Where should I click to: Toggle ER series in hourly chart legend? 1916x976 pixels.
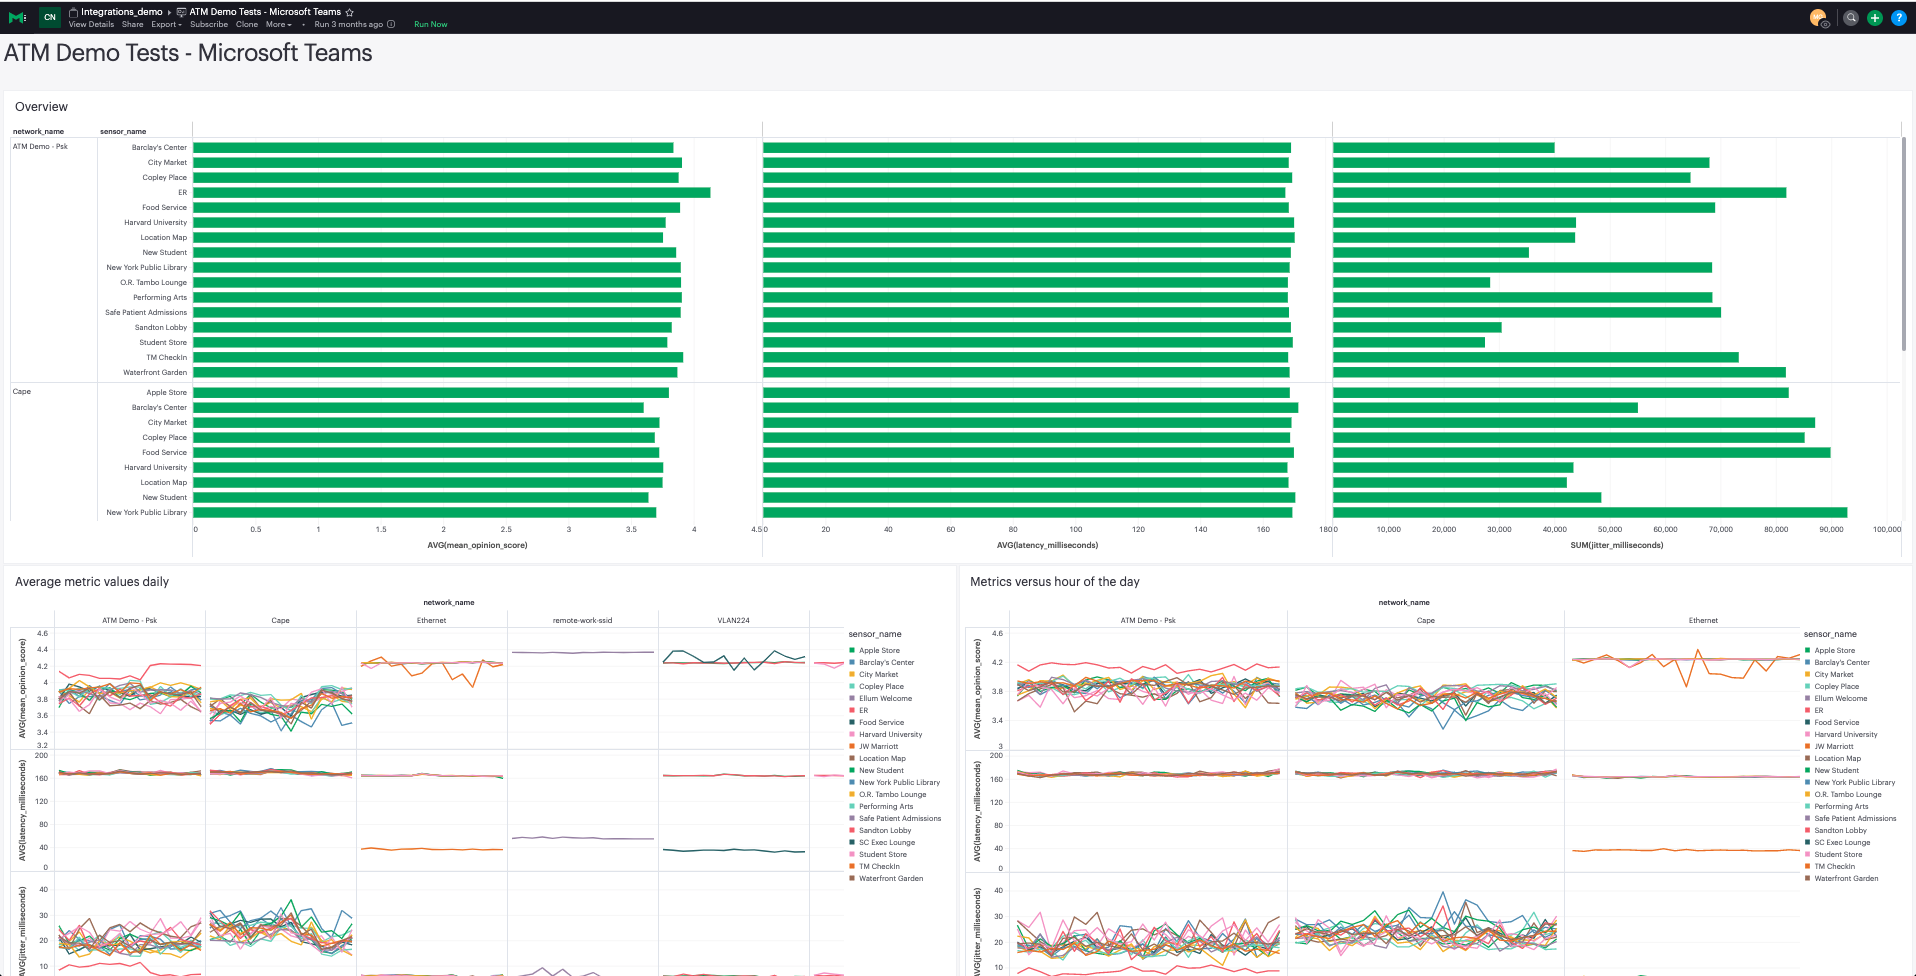1814,710
